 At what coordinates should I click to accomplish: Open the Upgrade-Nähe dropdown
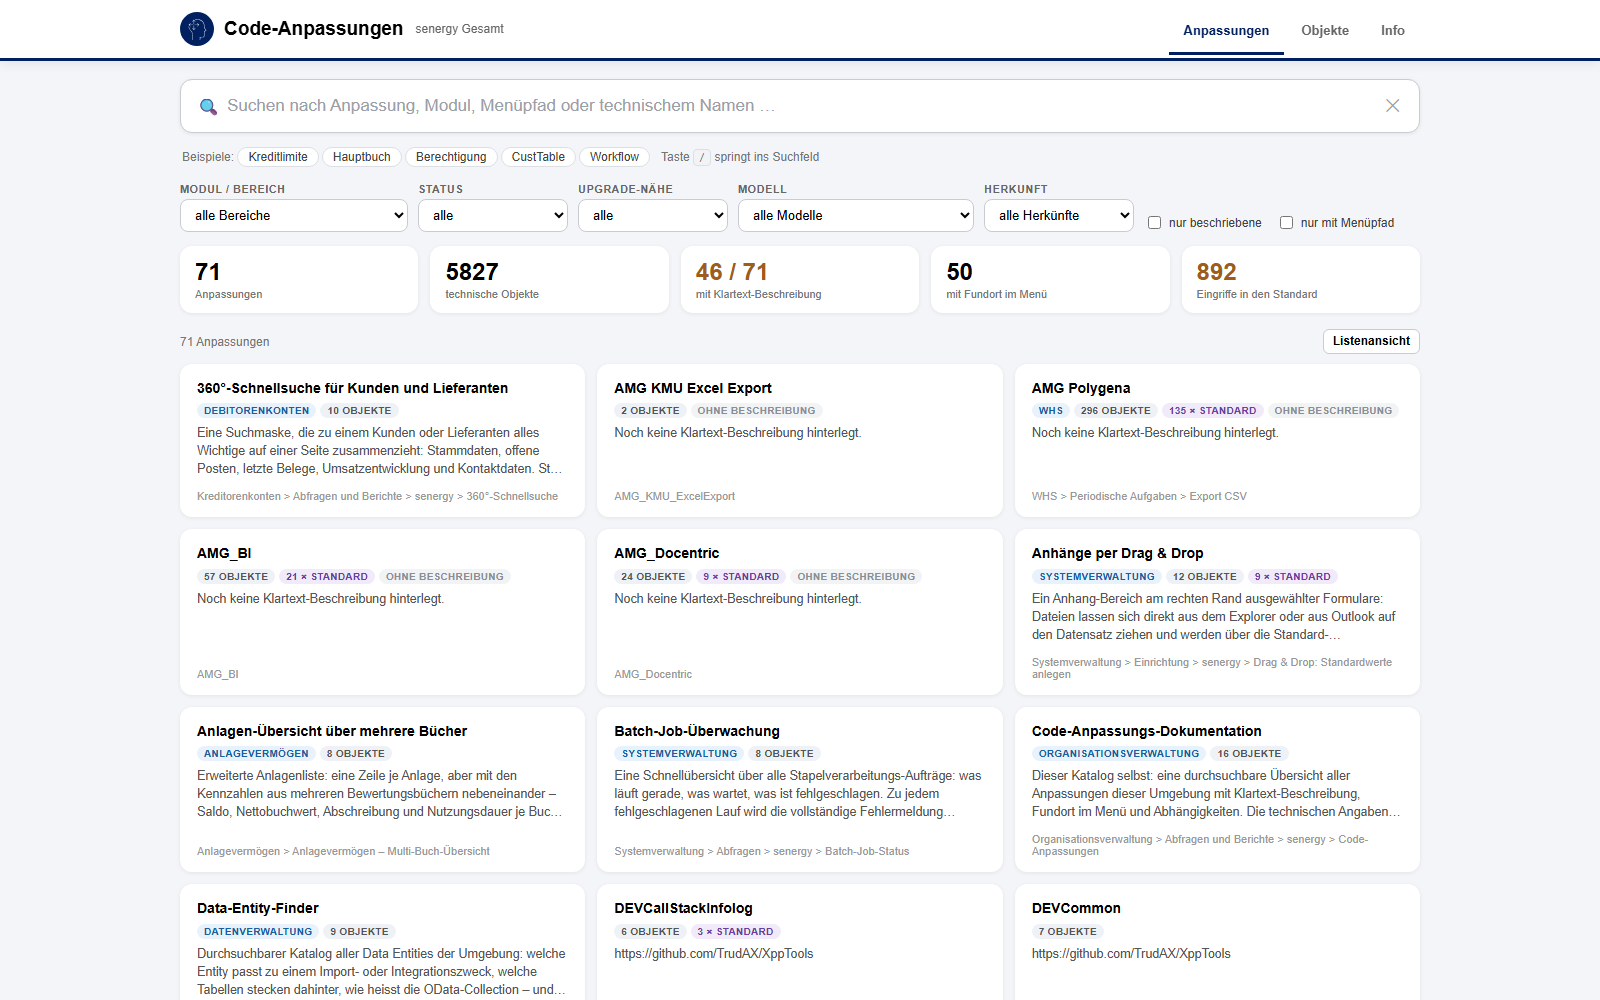[x=653, y=215]
